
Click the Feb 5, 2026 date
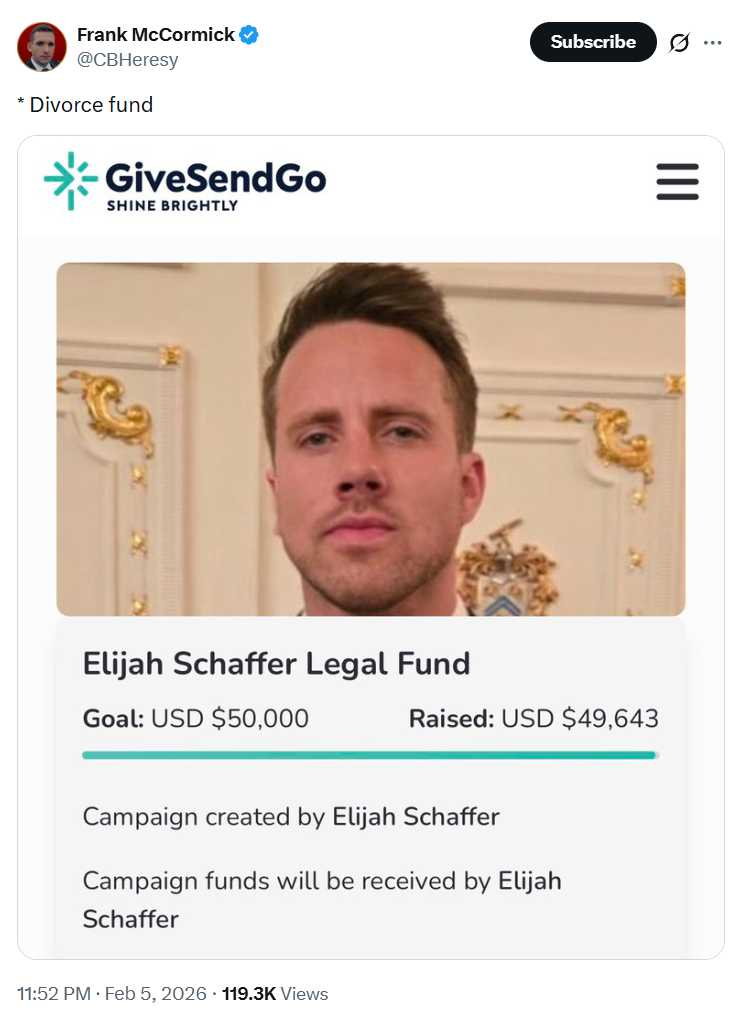click(155, 993)
